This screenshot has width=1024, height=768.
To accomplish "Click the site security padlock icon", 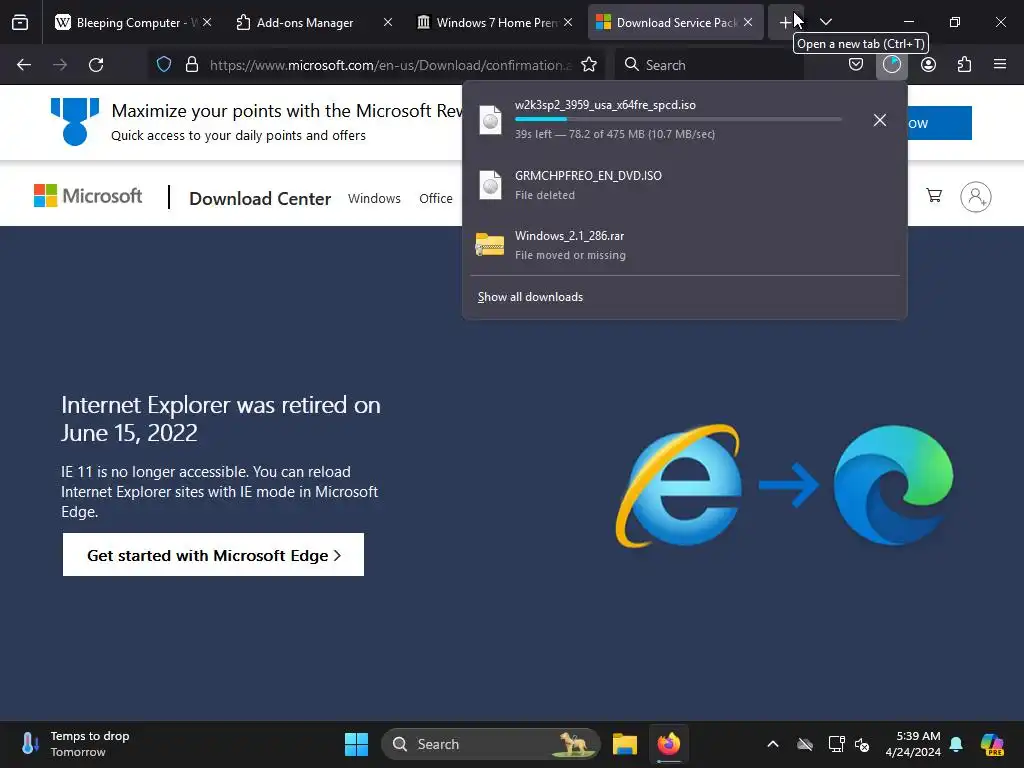I will click(191, 64).
